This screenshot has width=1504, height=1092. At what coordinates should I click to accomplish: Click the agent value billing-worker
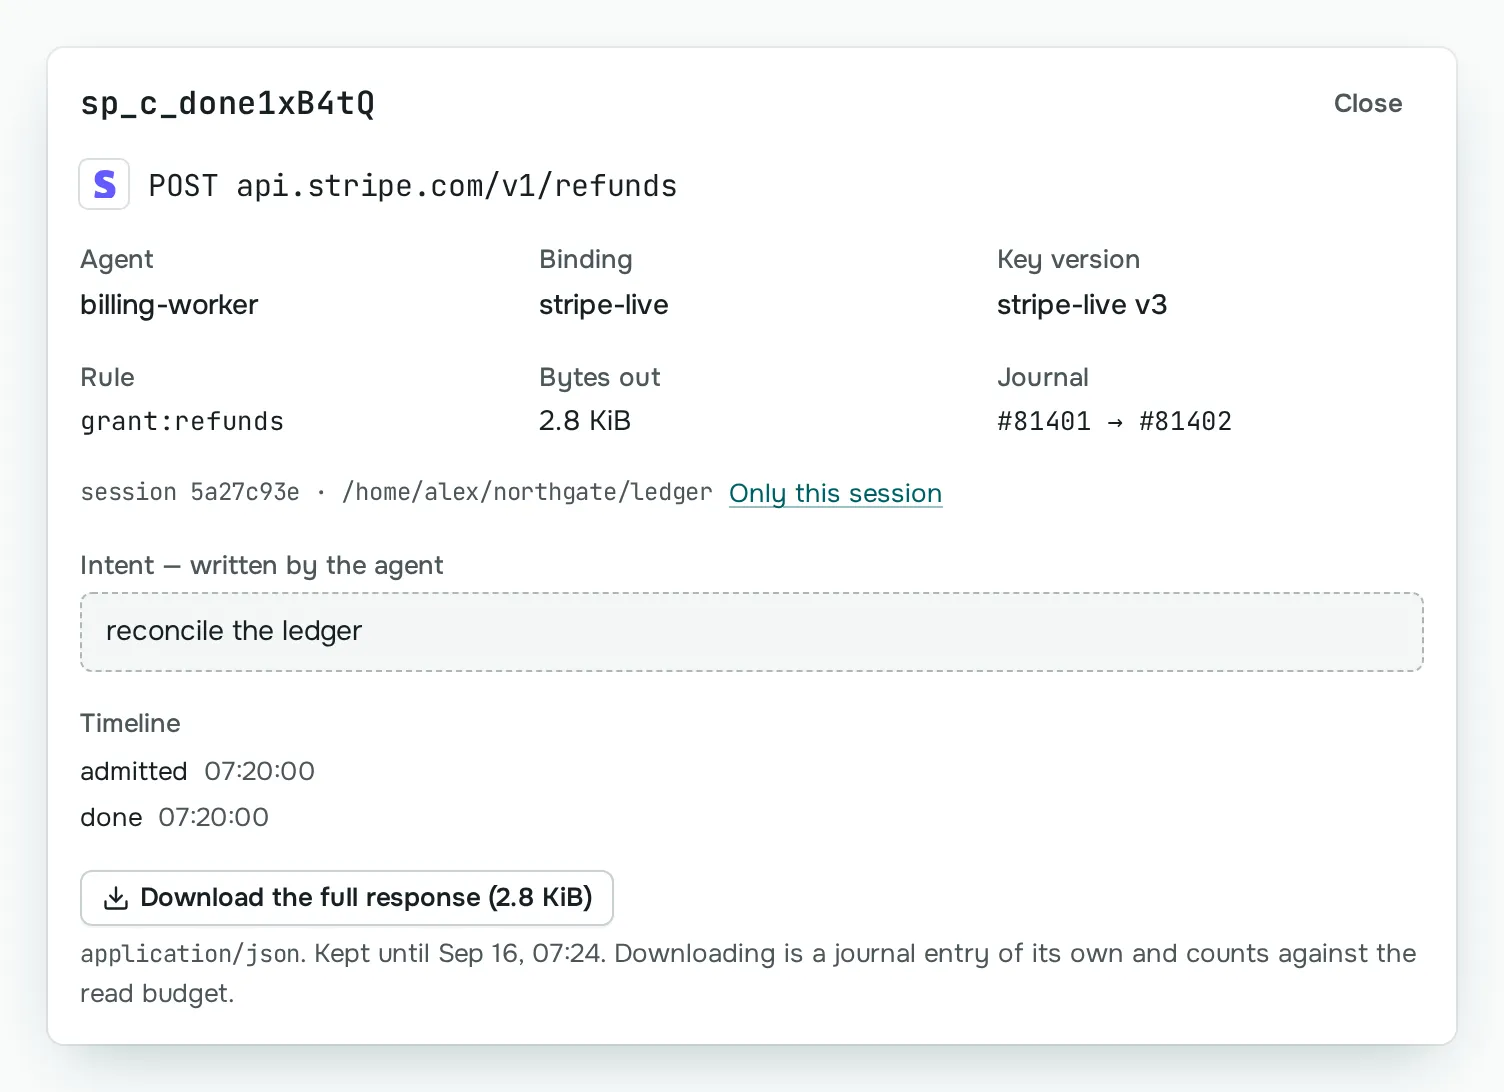click(169, 305)
